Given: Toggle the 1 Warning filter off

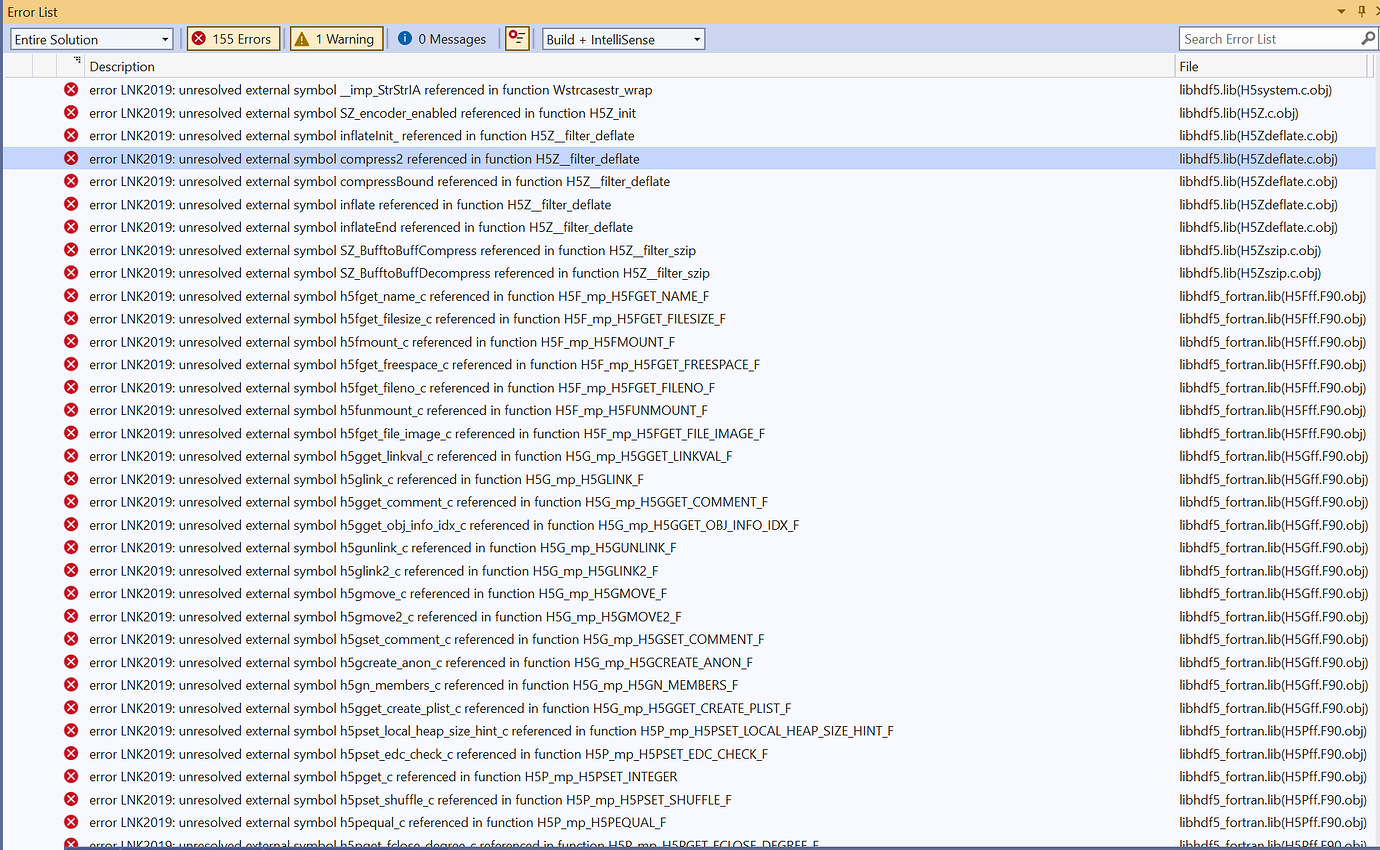Looking at the screenshot, I should [x=336, y=38].
